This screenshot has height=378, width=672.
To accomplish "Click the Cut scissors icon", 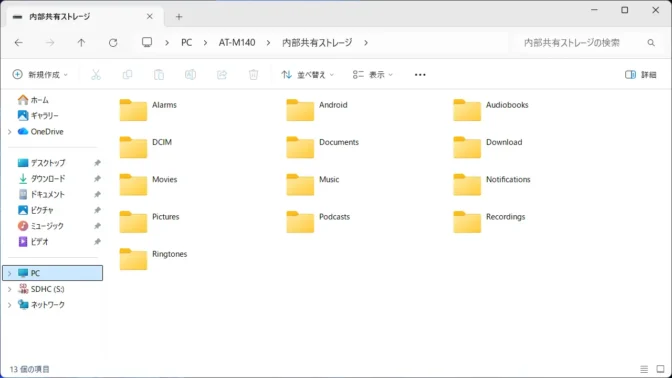I will pos(96,75).
